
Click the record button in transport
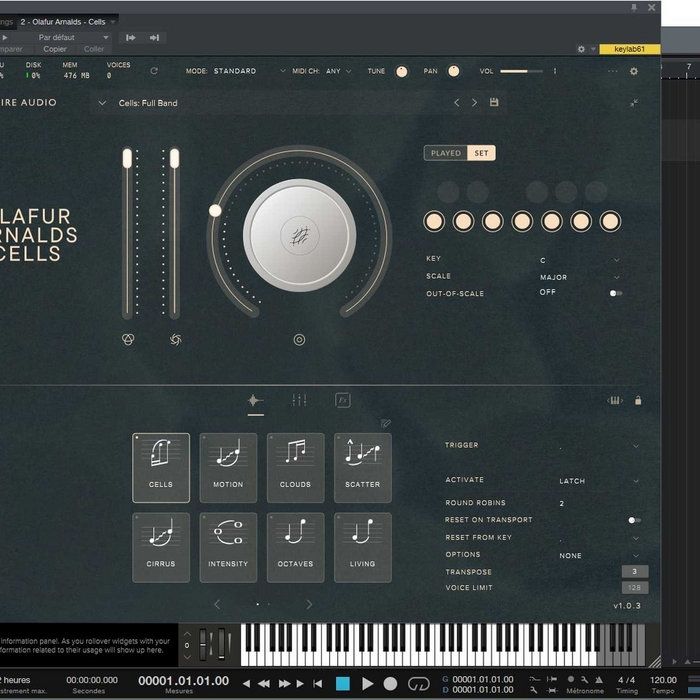tap(390, 683)
